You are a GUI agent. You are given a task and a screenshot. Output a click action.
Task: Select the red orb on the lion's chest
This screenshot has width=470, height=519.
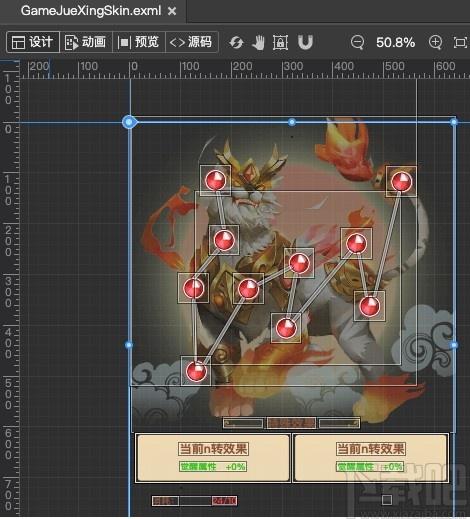[x=224, y=240]
